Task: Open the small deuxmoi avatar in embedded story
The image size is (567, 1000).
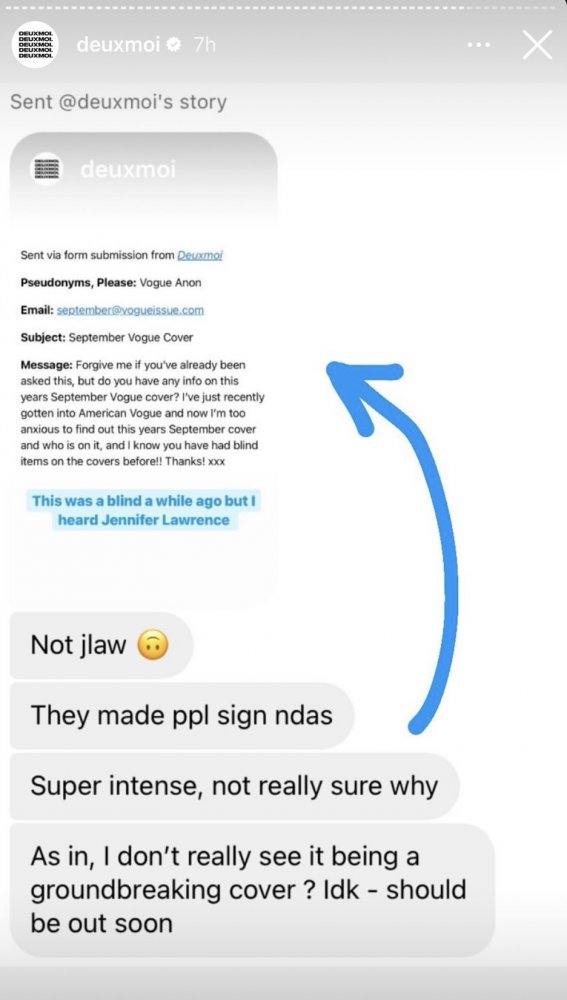Action: click(47, 169)
